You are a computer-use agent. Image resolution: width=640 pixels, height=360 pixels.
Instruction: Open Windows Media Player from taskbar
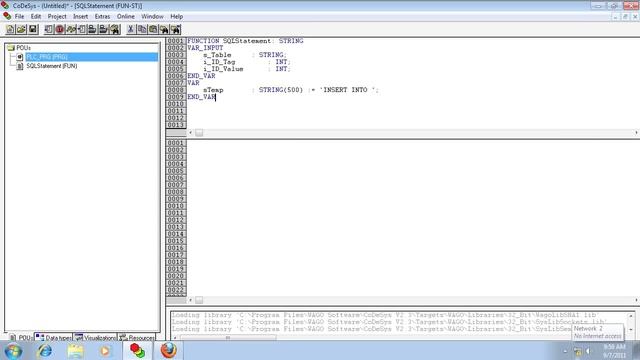pyautogui.click(x=105, y=351)
